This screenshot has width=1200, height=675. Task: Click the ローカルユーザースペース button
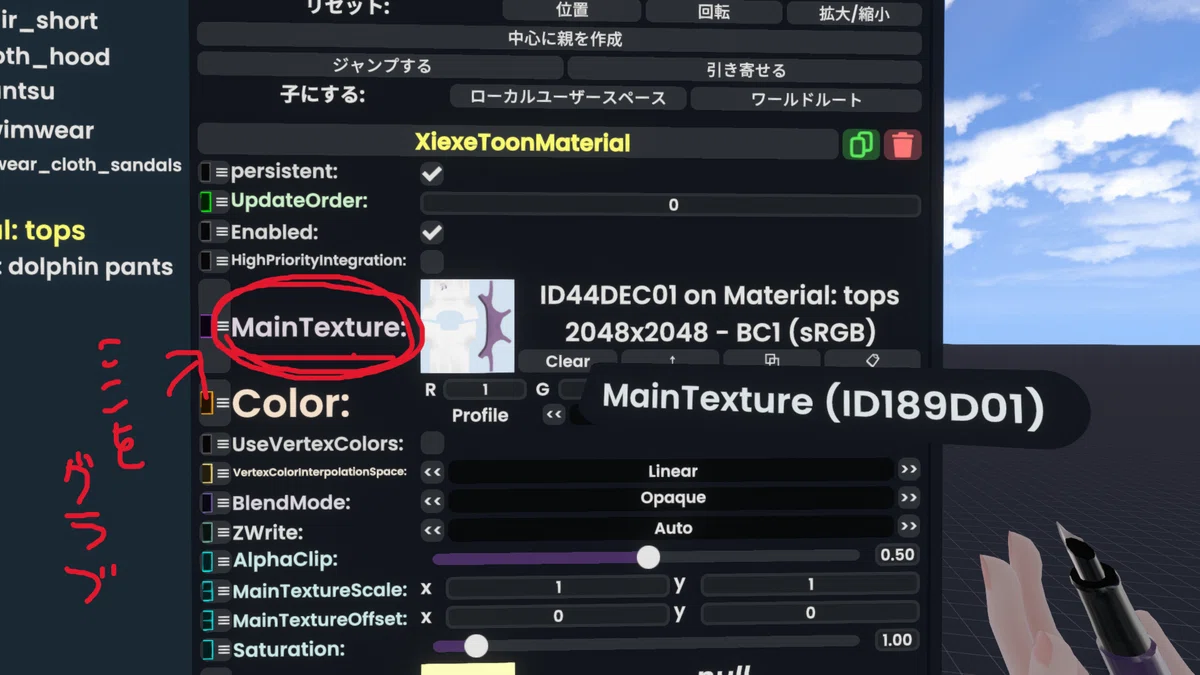pos(567,98)
